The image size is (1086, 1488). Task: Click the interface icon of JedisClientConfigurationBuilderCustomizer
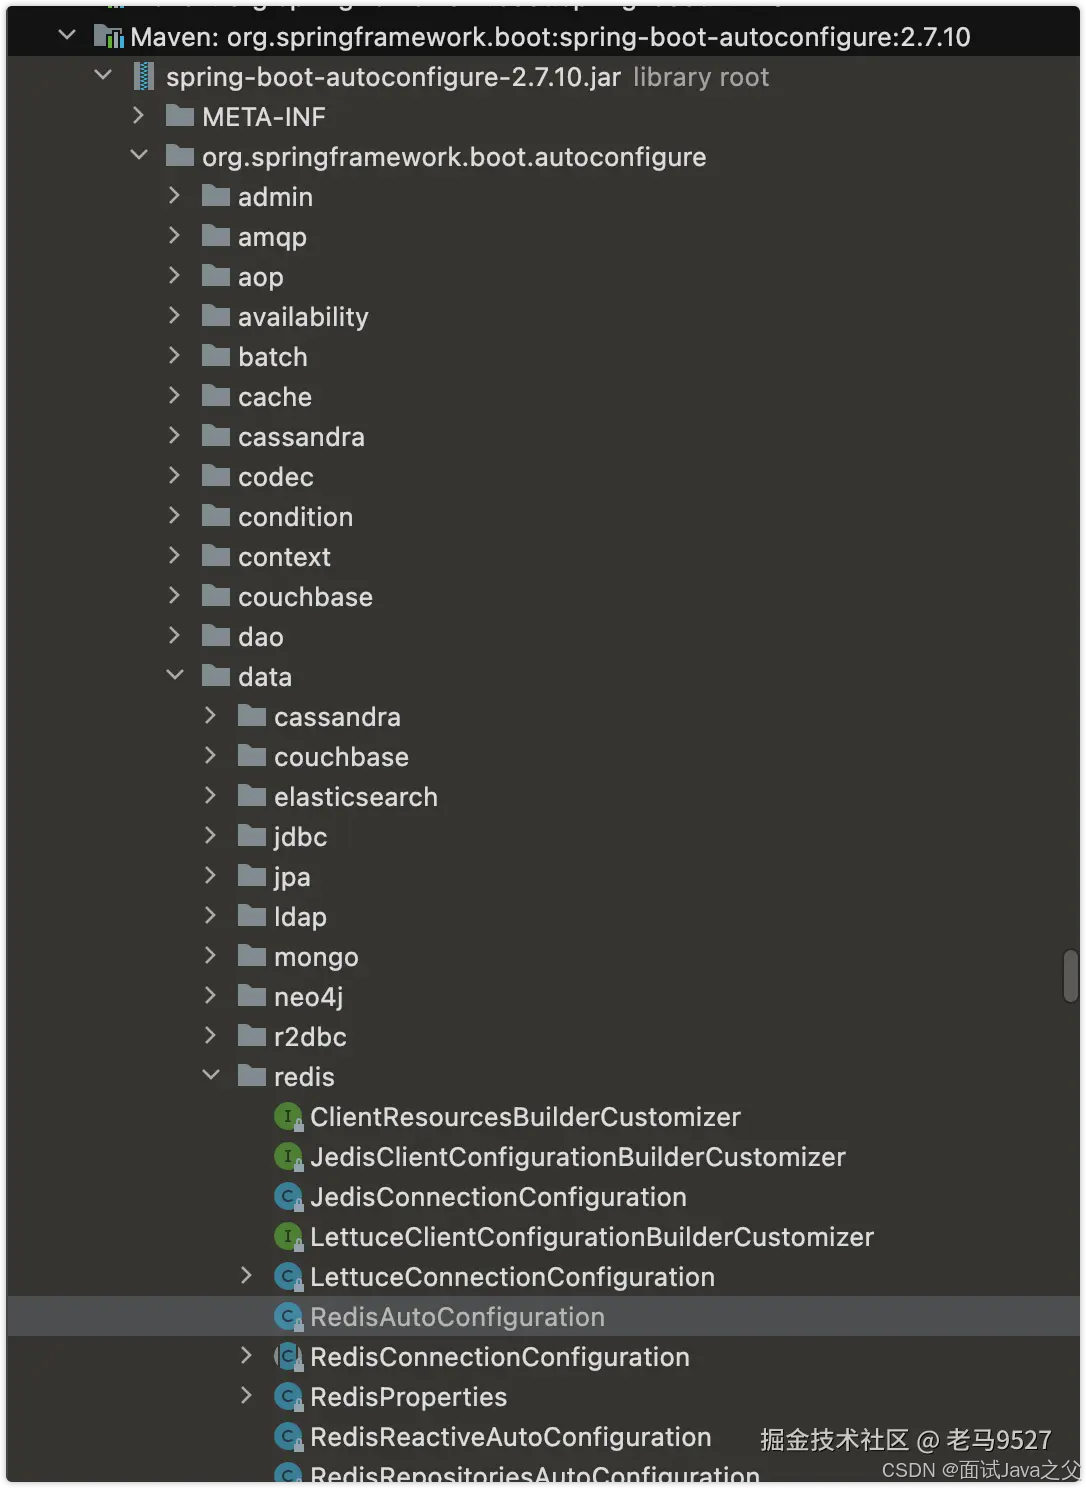click(x=288, y=1157)
